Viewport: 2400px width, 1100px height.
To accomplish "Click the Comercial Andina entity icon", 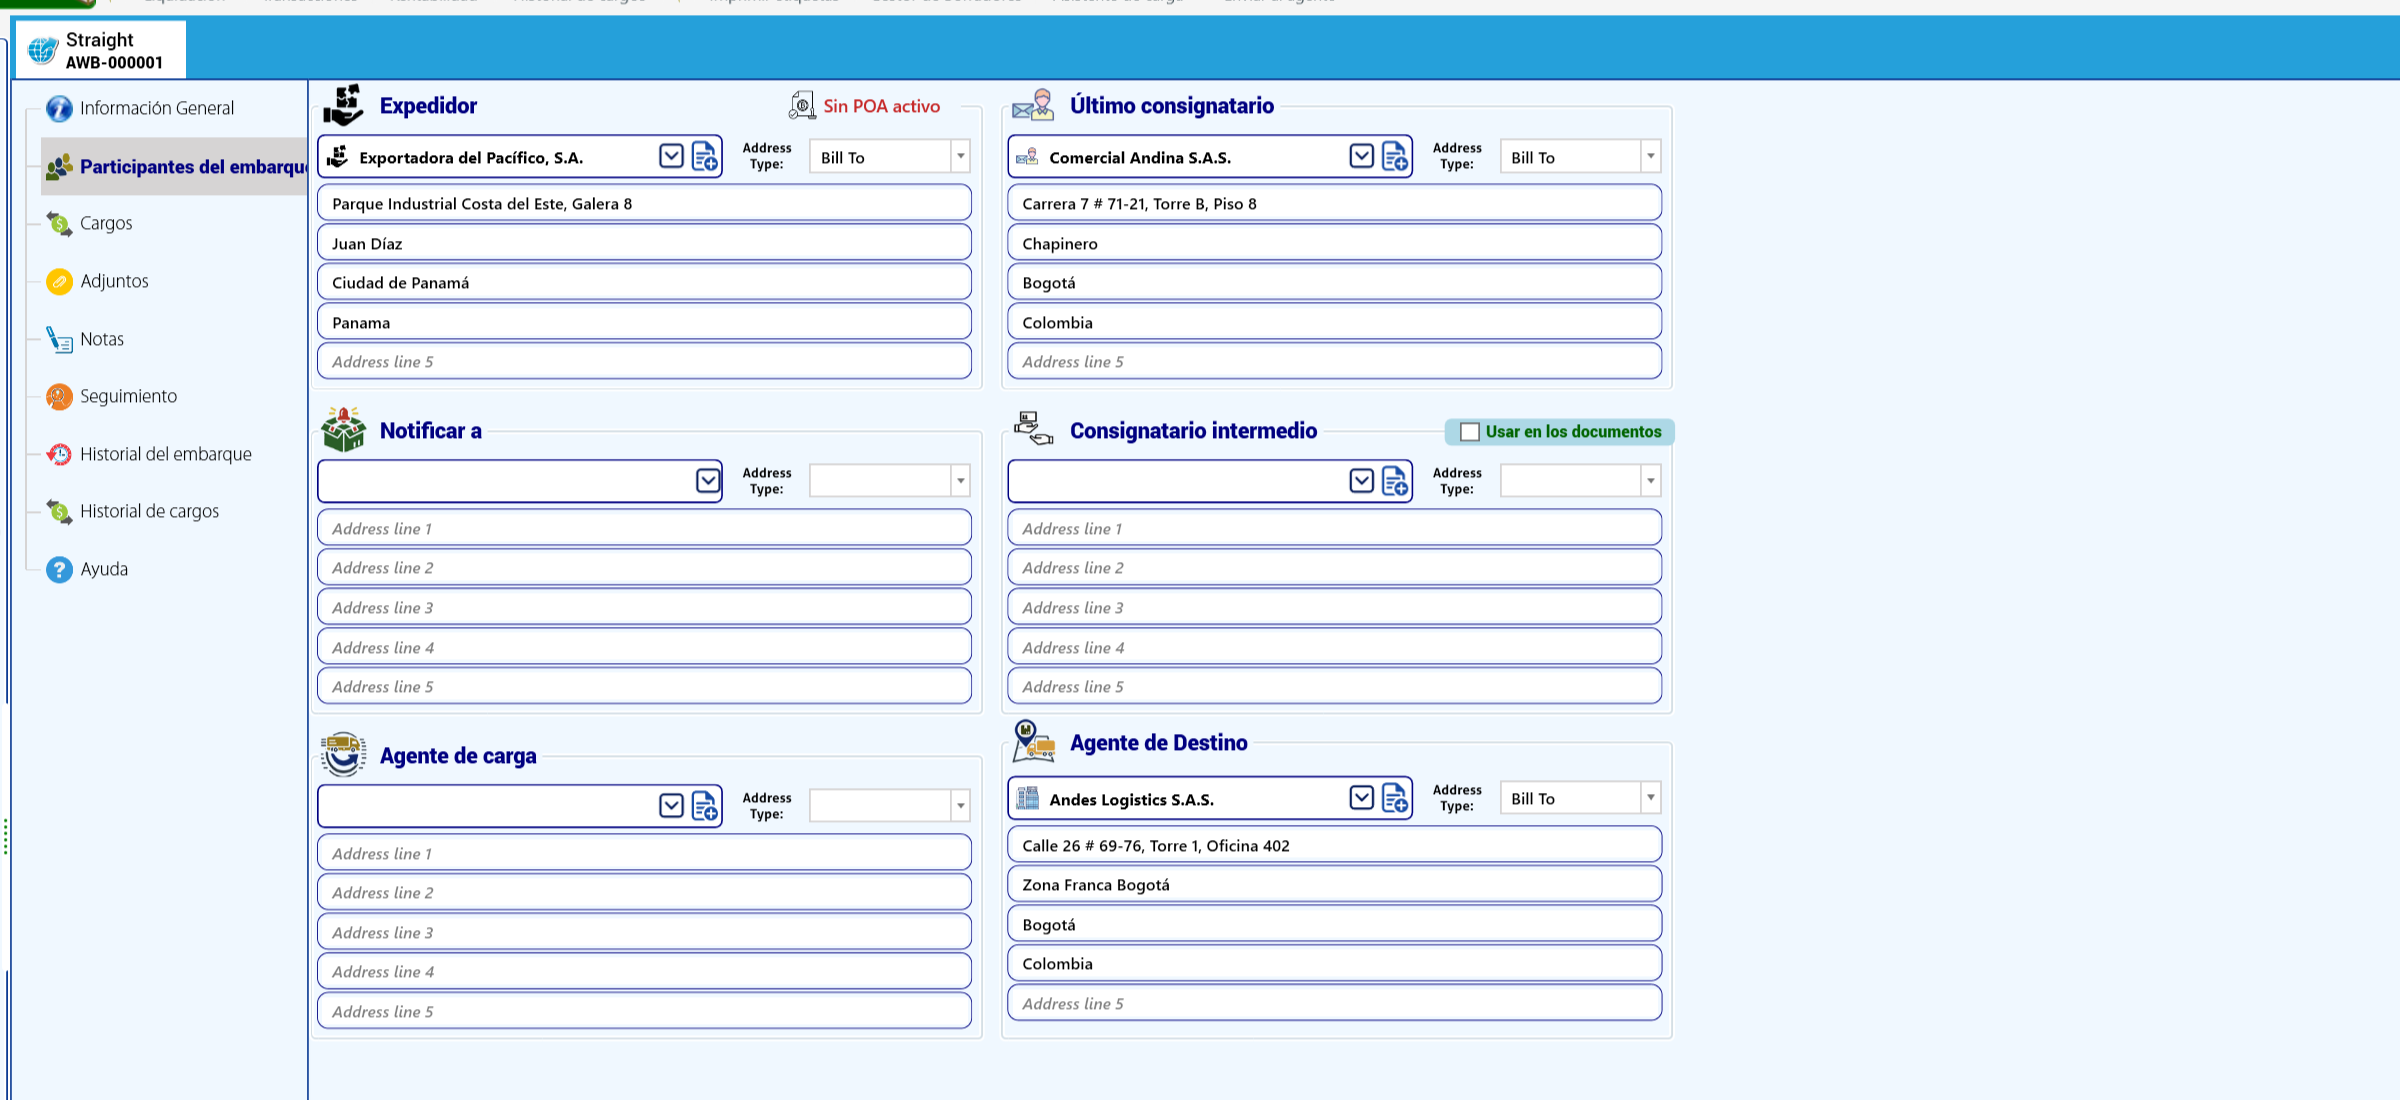I will pos(1027,157).
